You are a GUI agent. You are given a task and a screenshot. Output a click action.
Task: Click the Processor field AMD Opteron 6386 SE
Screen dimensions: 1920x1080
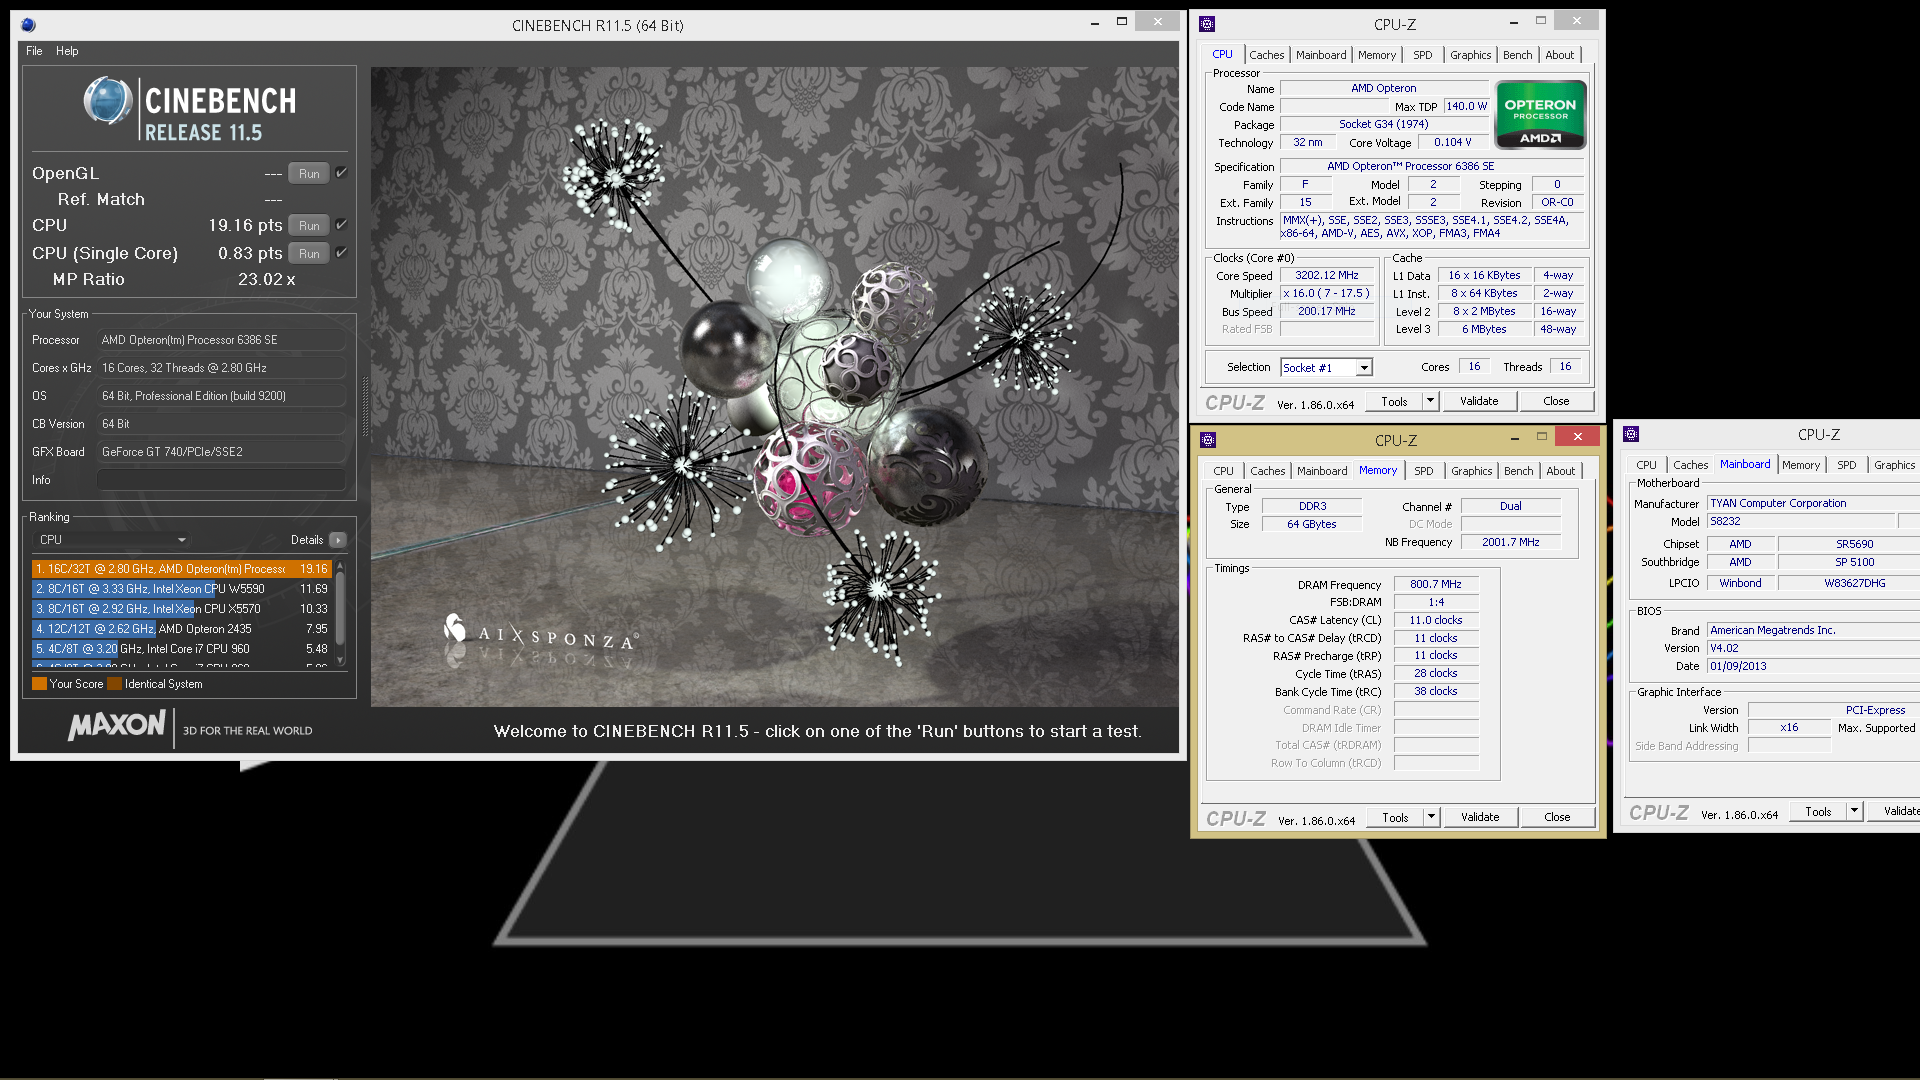point(221,340)
